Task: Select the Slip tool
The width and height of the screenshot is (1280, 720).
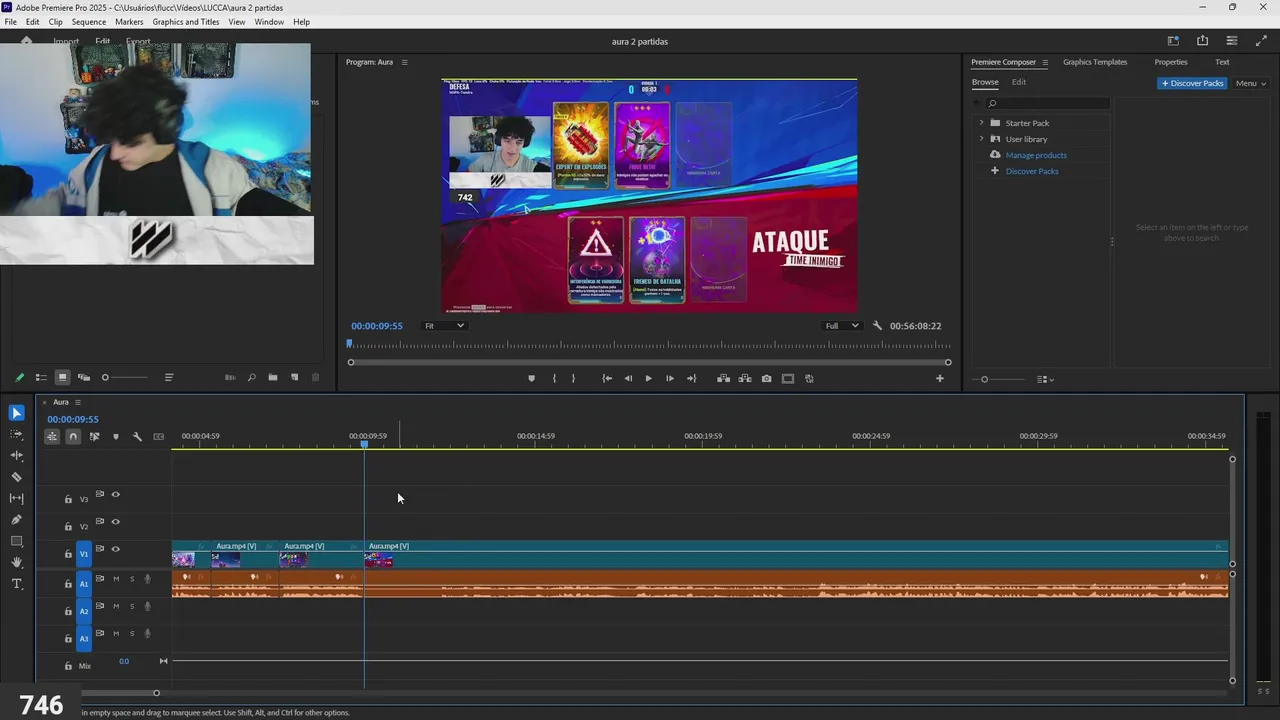Action: pos(16,498)
